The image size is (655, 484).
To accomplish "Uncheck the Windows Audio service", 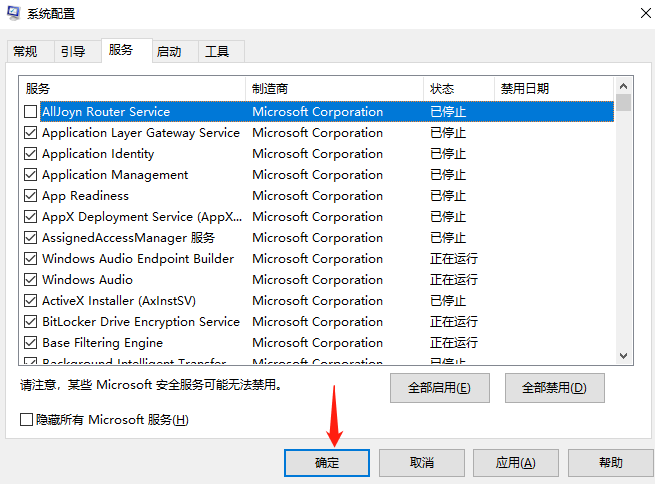I will pos(31,280).
